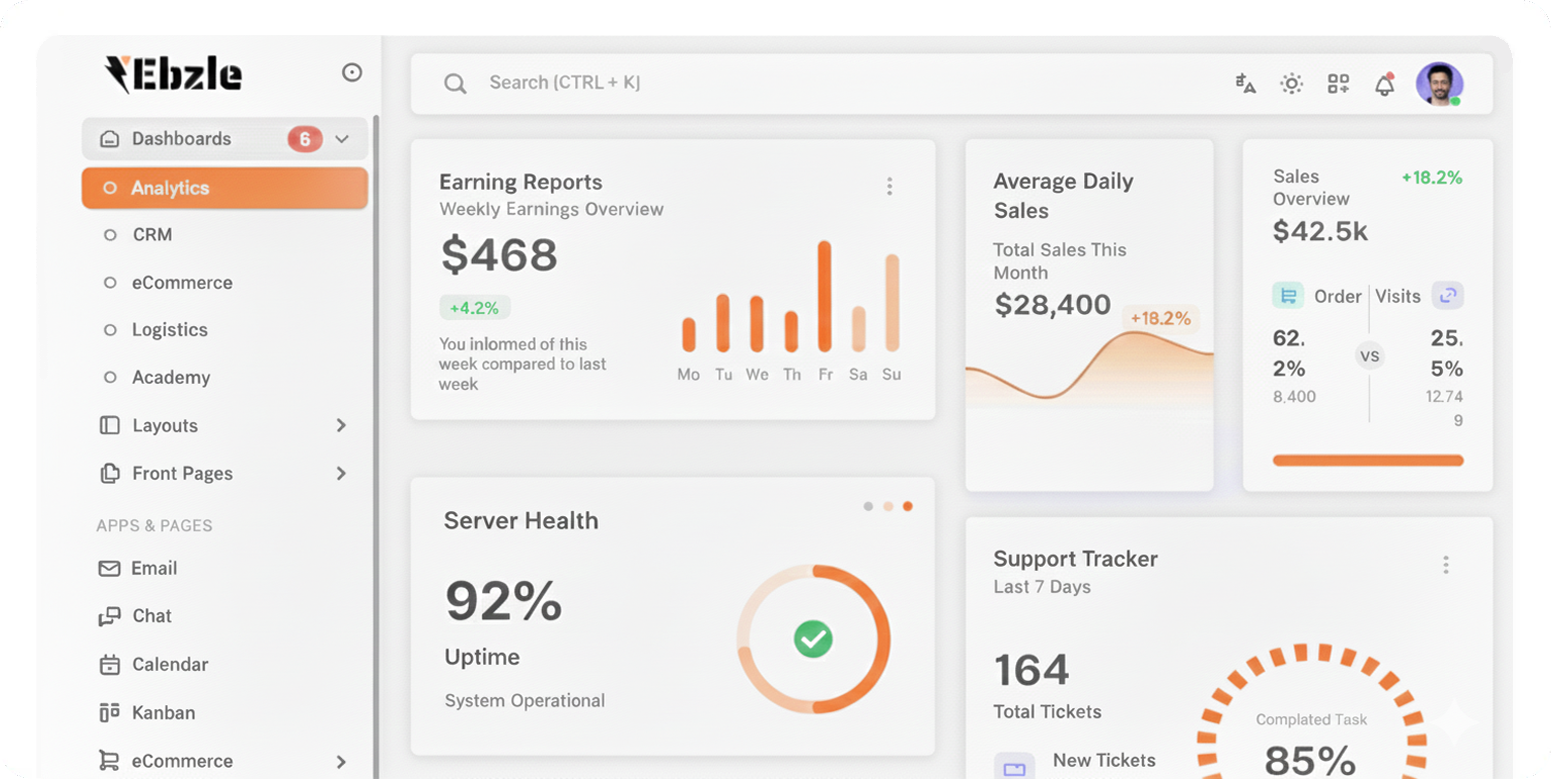Open the Calendar app icon
1551x779 pixels.
[x=109, y=665]
